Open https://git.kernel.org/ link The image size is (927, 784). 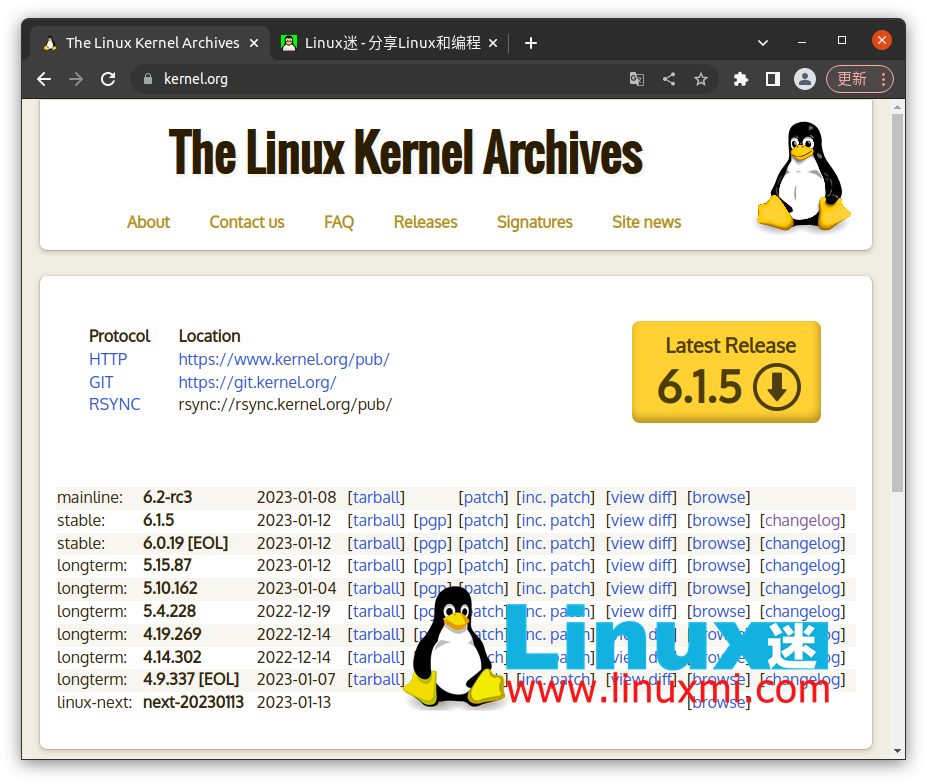click(258, 383)
